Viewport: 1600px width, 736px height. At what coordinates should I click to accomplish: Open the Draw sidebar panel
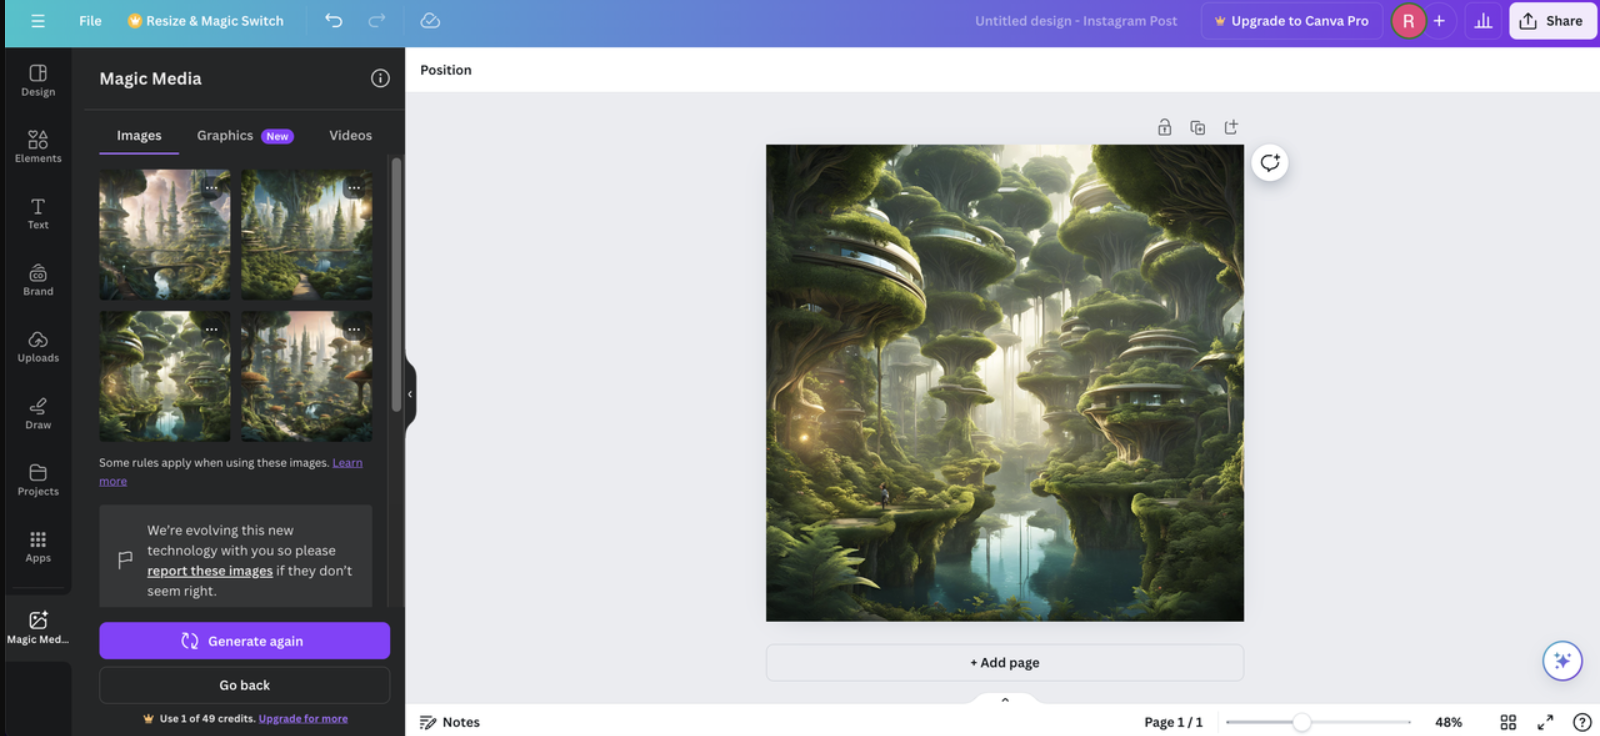[38, 413]
